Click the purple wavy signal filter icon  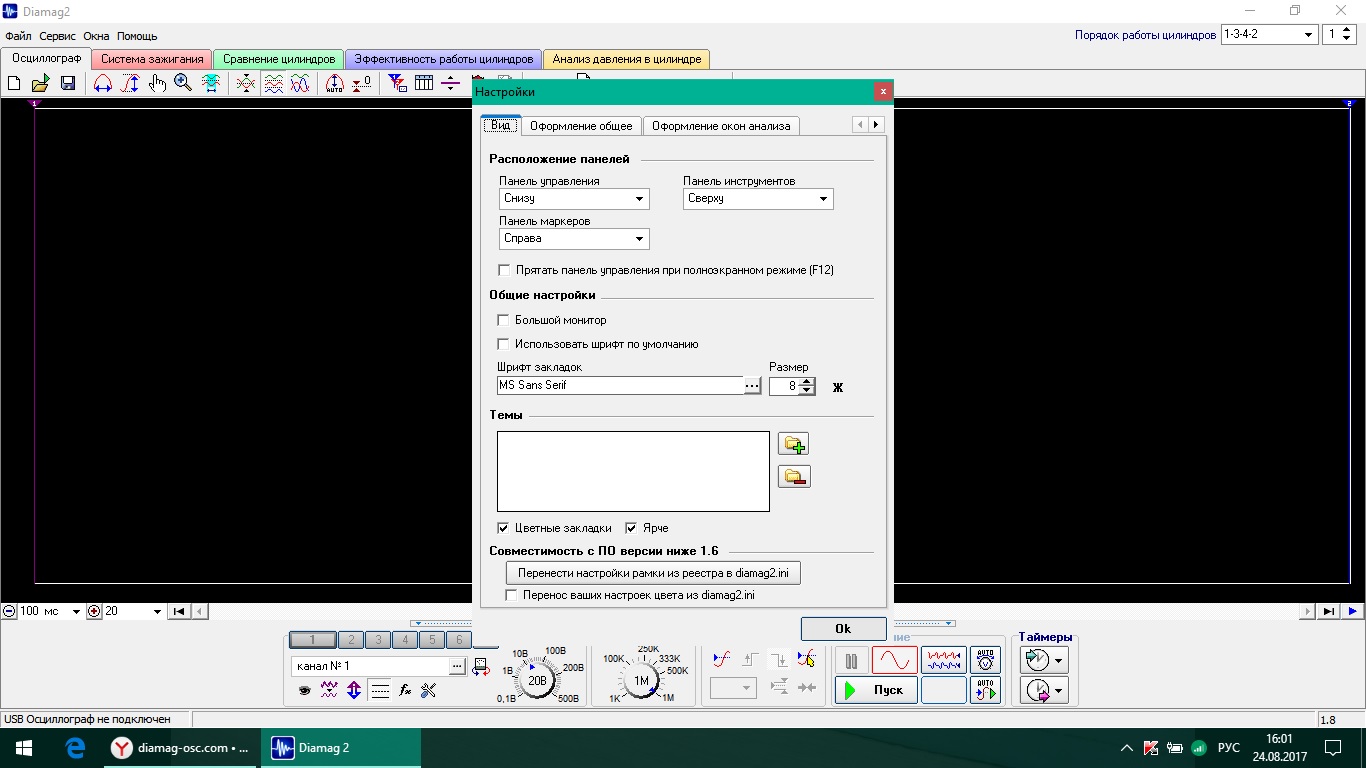point(329,690)
